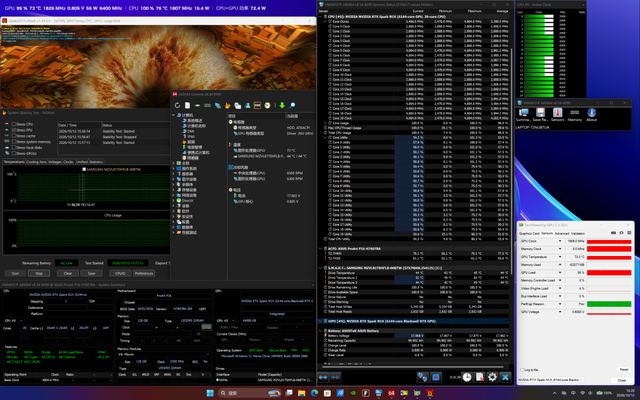The image size is (640, 400).
Task: Click GPU-Z screenshot camera icon
Action: 613,233
